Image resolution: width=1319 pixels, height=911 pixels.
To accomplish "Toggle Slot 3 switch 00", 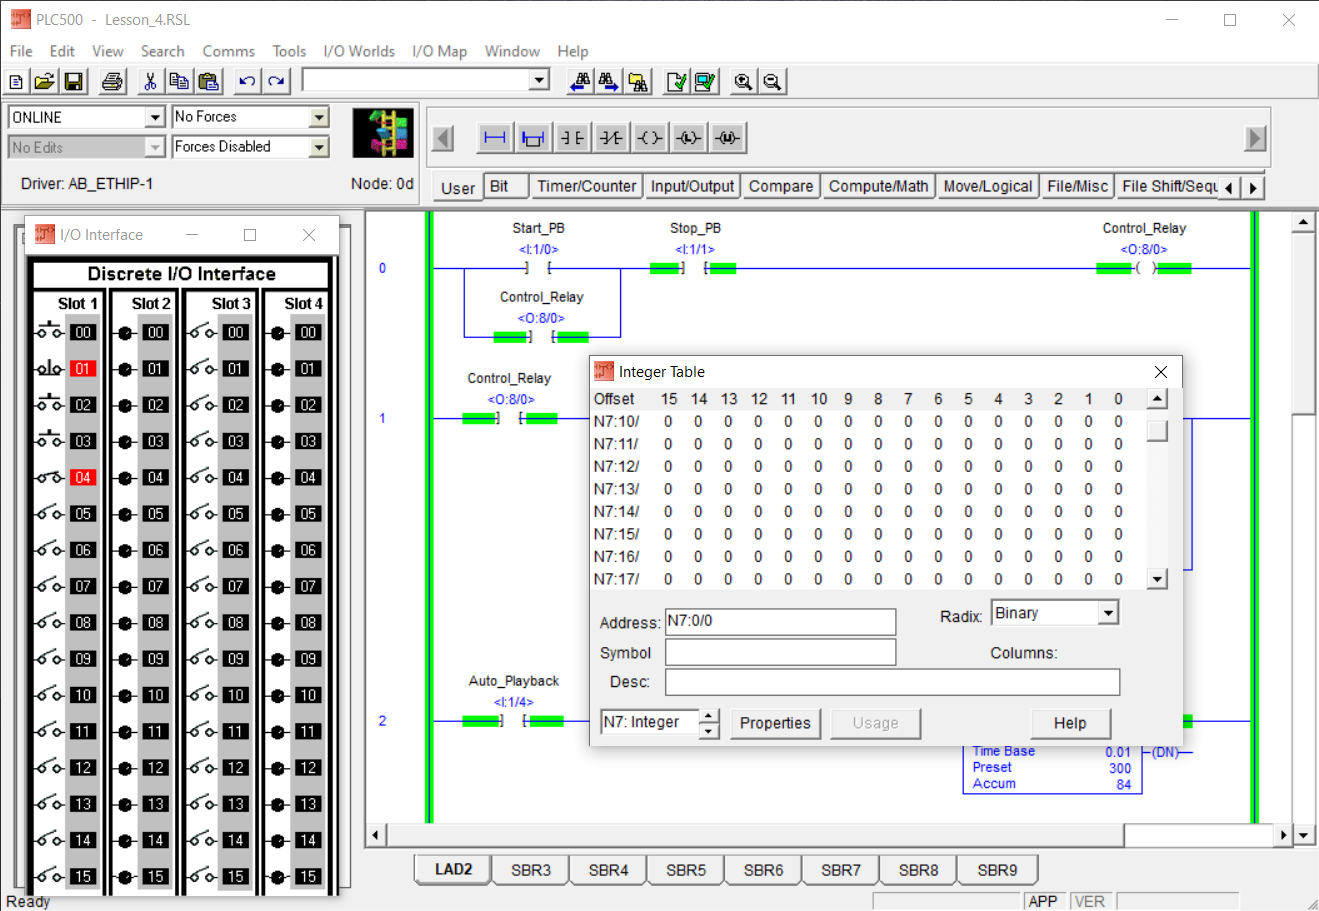I will click(x=203, y=332).
